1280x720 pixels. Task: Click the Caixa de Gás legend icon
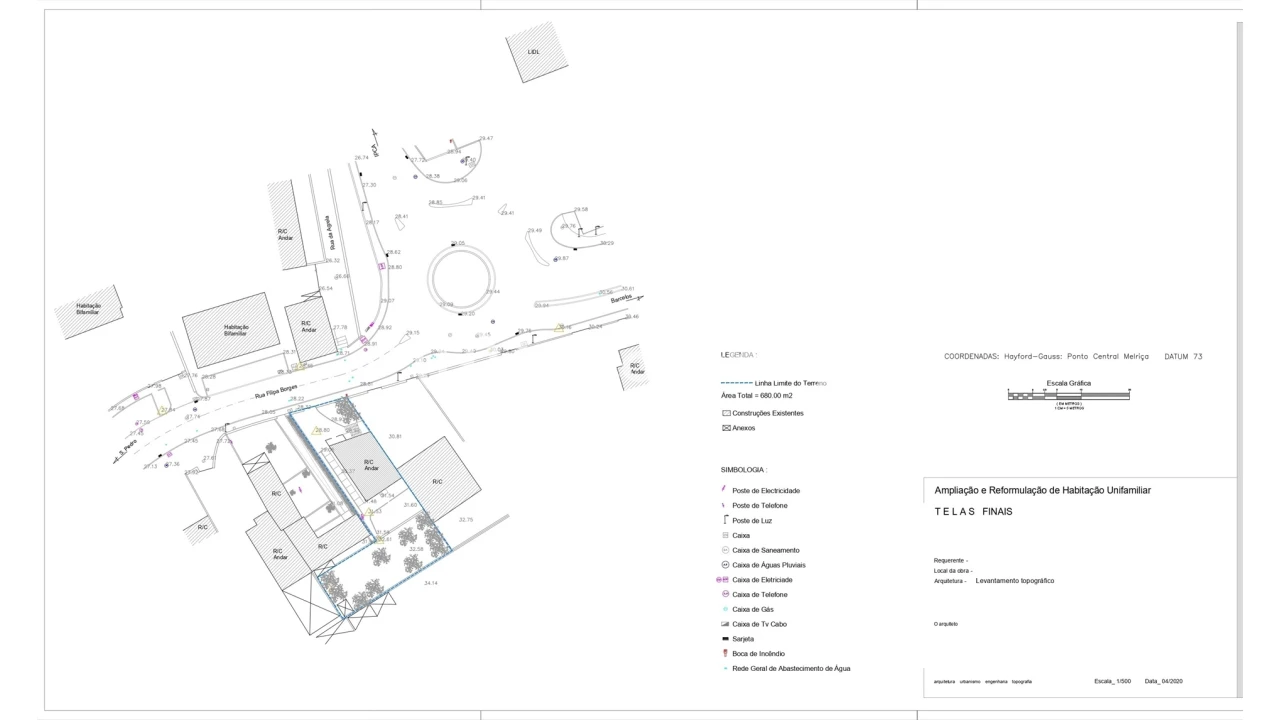pos(725,609)
